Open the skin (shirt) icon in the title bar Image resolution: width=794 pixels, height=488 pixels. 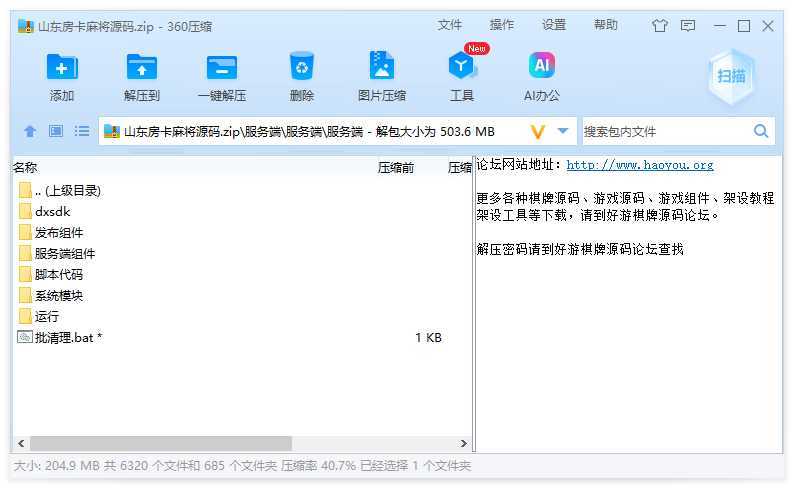coord(659,26)
